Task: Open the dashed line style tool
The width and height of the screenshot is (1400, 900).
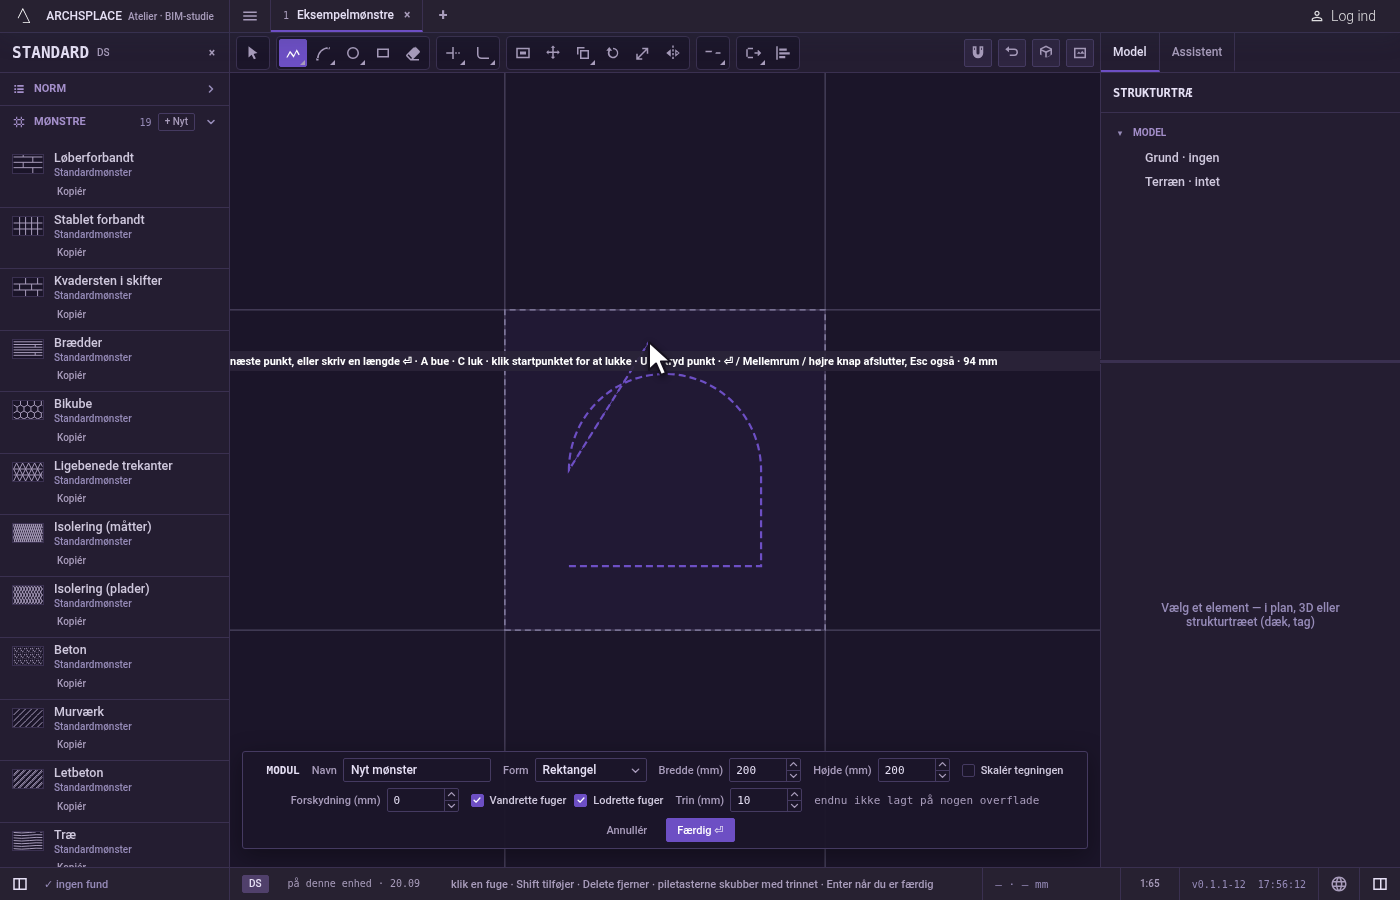Action: (712, 53)
